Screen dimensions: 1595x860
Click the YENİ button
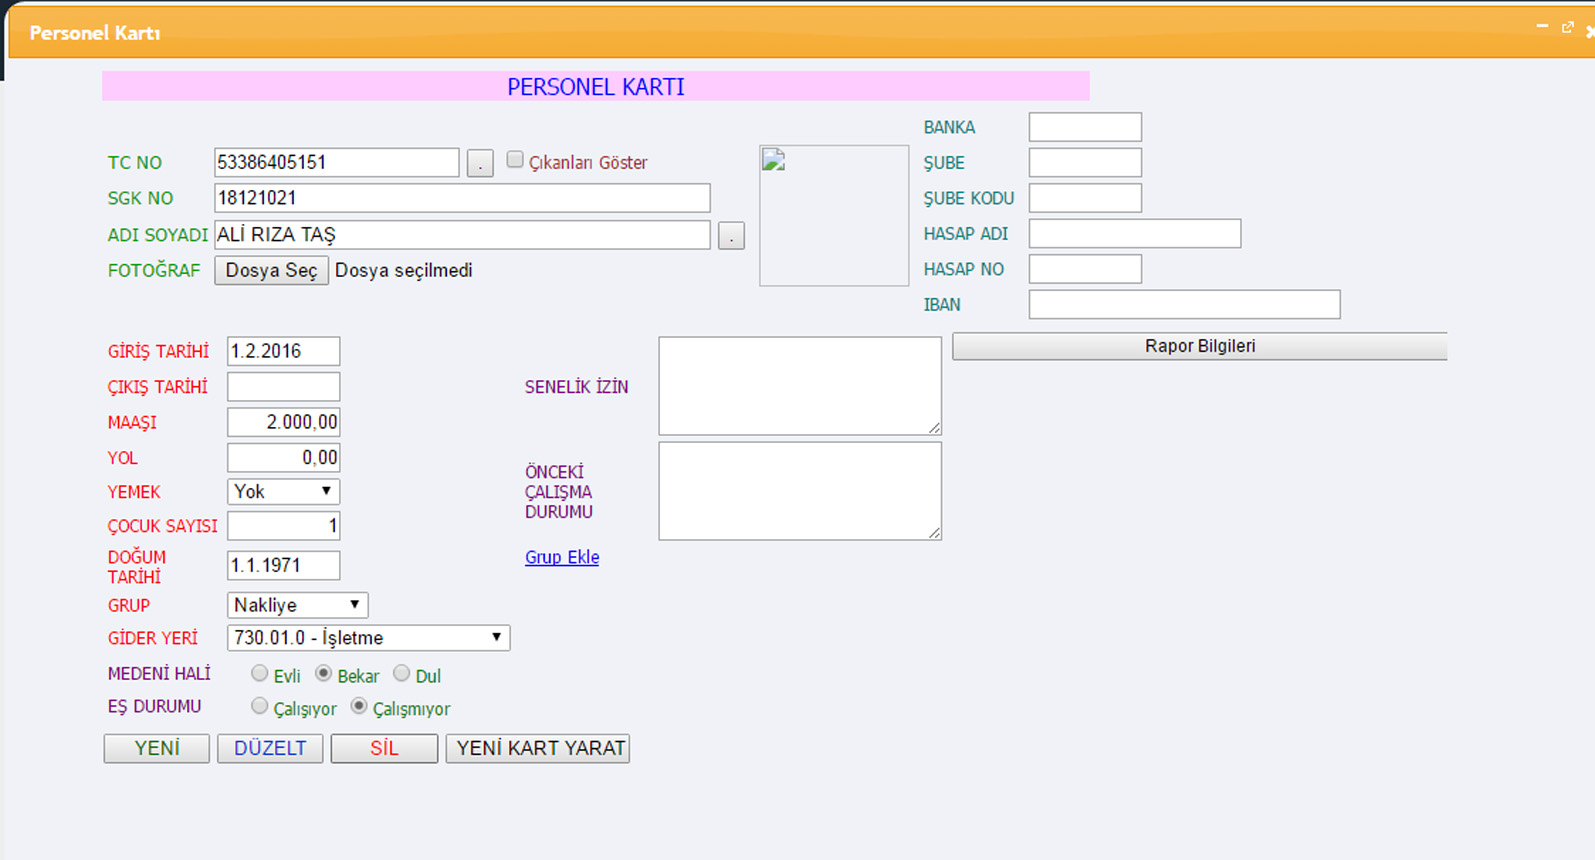[157, 749]
